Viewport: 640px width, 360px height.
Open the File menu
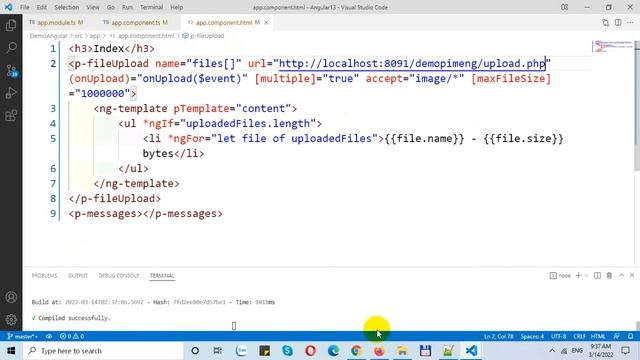(x=24, y=7)
